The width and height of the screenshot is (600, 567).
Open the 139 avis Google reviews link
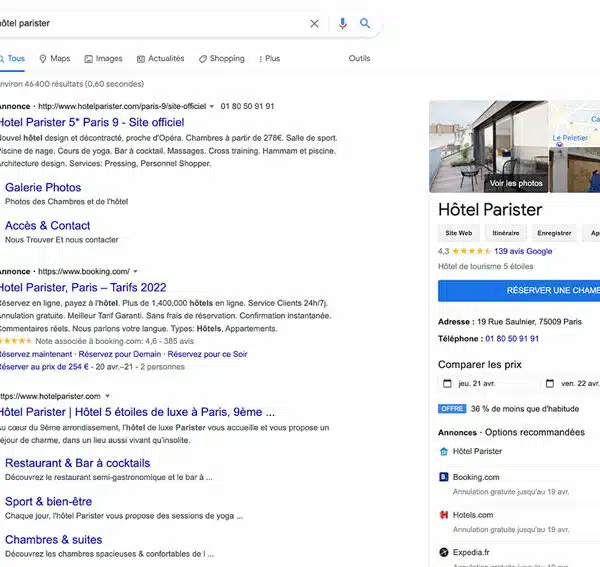(523, 251)
